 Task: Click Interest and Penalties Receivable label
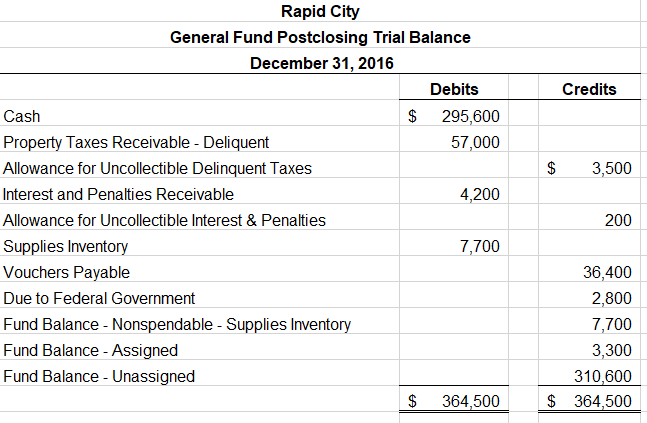[118, 194]
